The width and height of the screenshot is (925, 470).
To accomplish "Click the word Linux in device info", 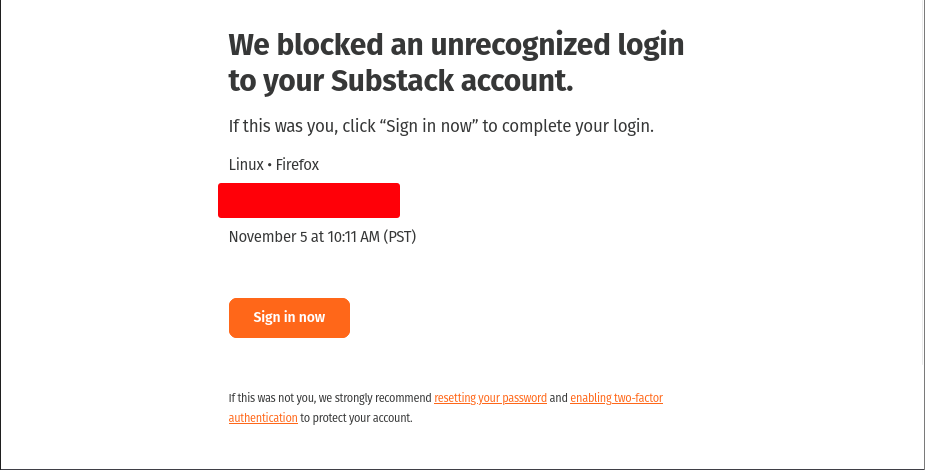I will [246, 165].
